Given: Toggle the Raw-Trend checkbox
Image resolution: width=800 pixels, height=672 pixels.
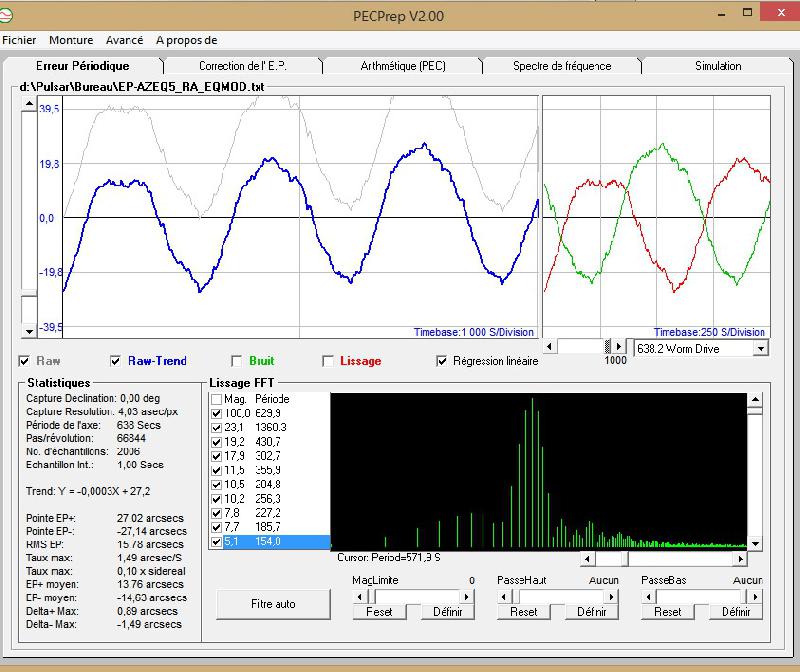Looking at the screenshot, I should point(117,361).
